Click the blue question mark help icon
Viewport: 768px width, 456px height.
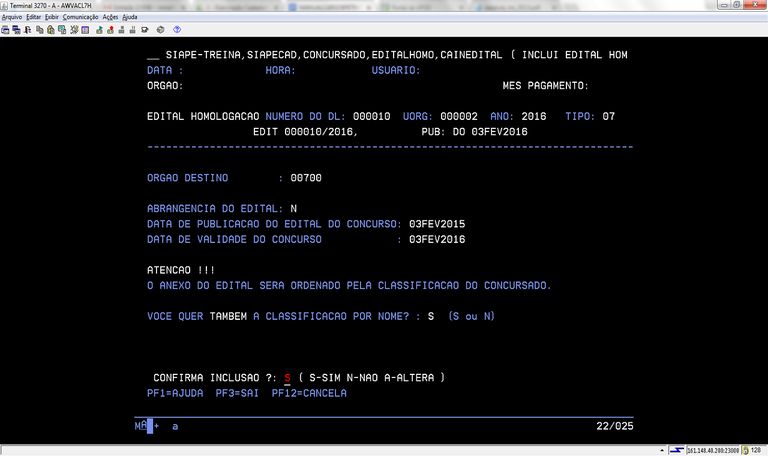177,30
